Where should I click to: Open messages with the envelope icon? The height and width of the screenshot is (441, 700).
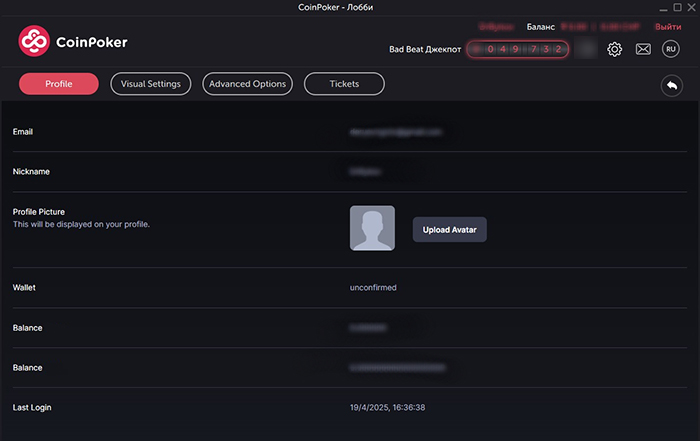(643, 49)
